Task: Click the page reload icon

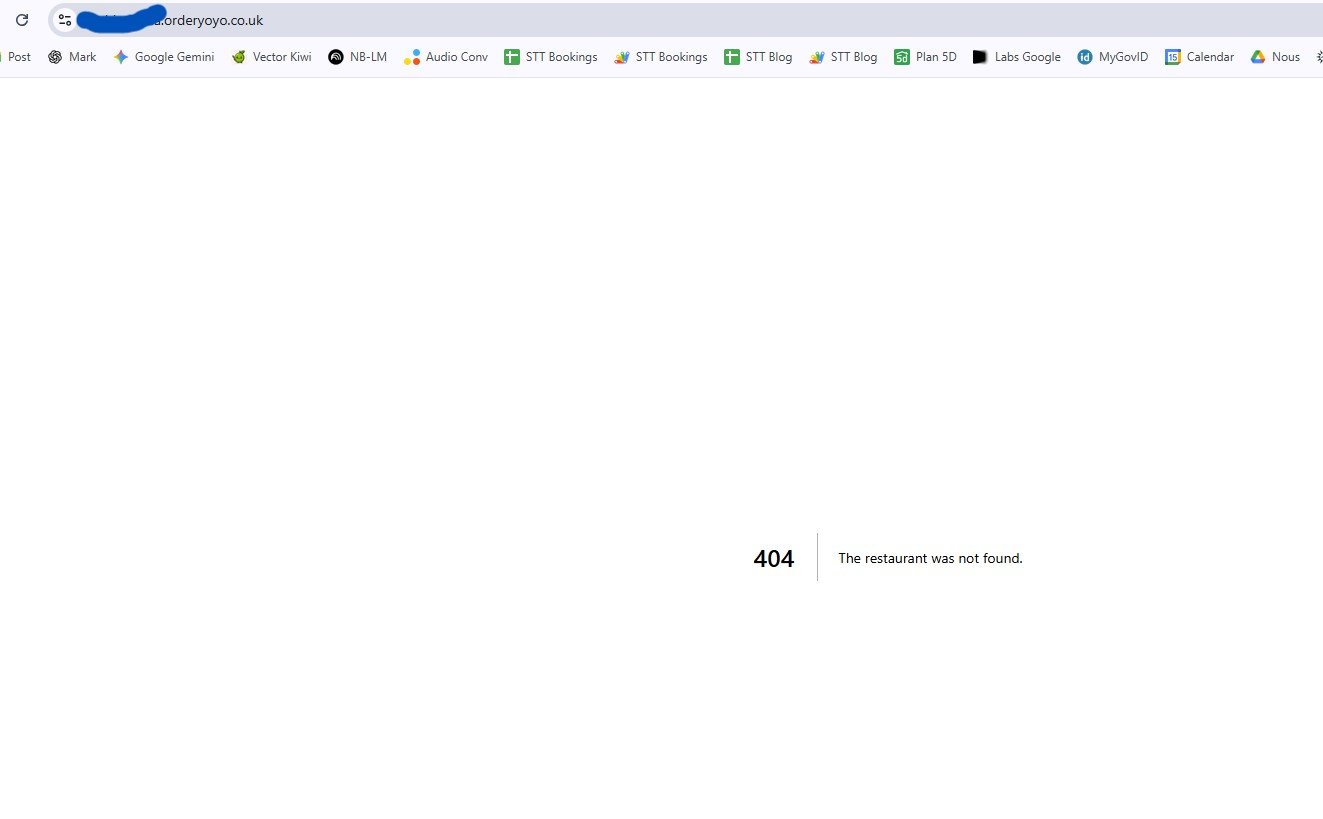Action: click(22, 19)
